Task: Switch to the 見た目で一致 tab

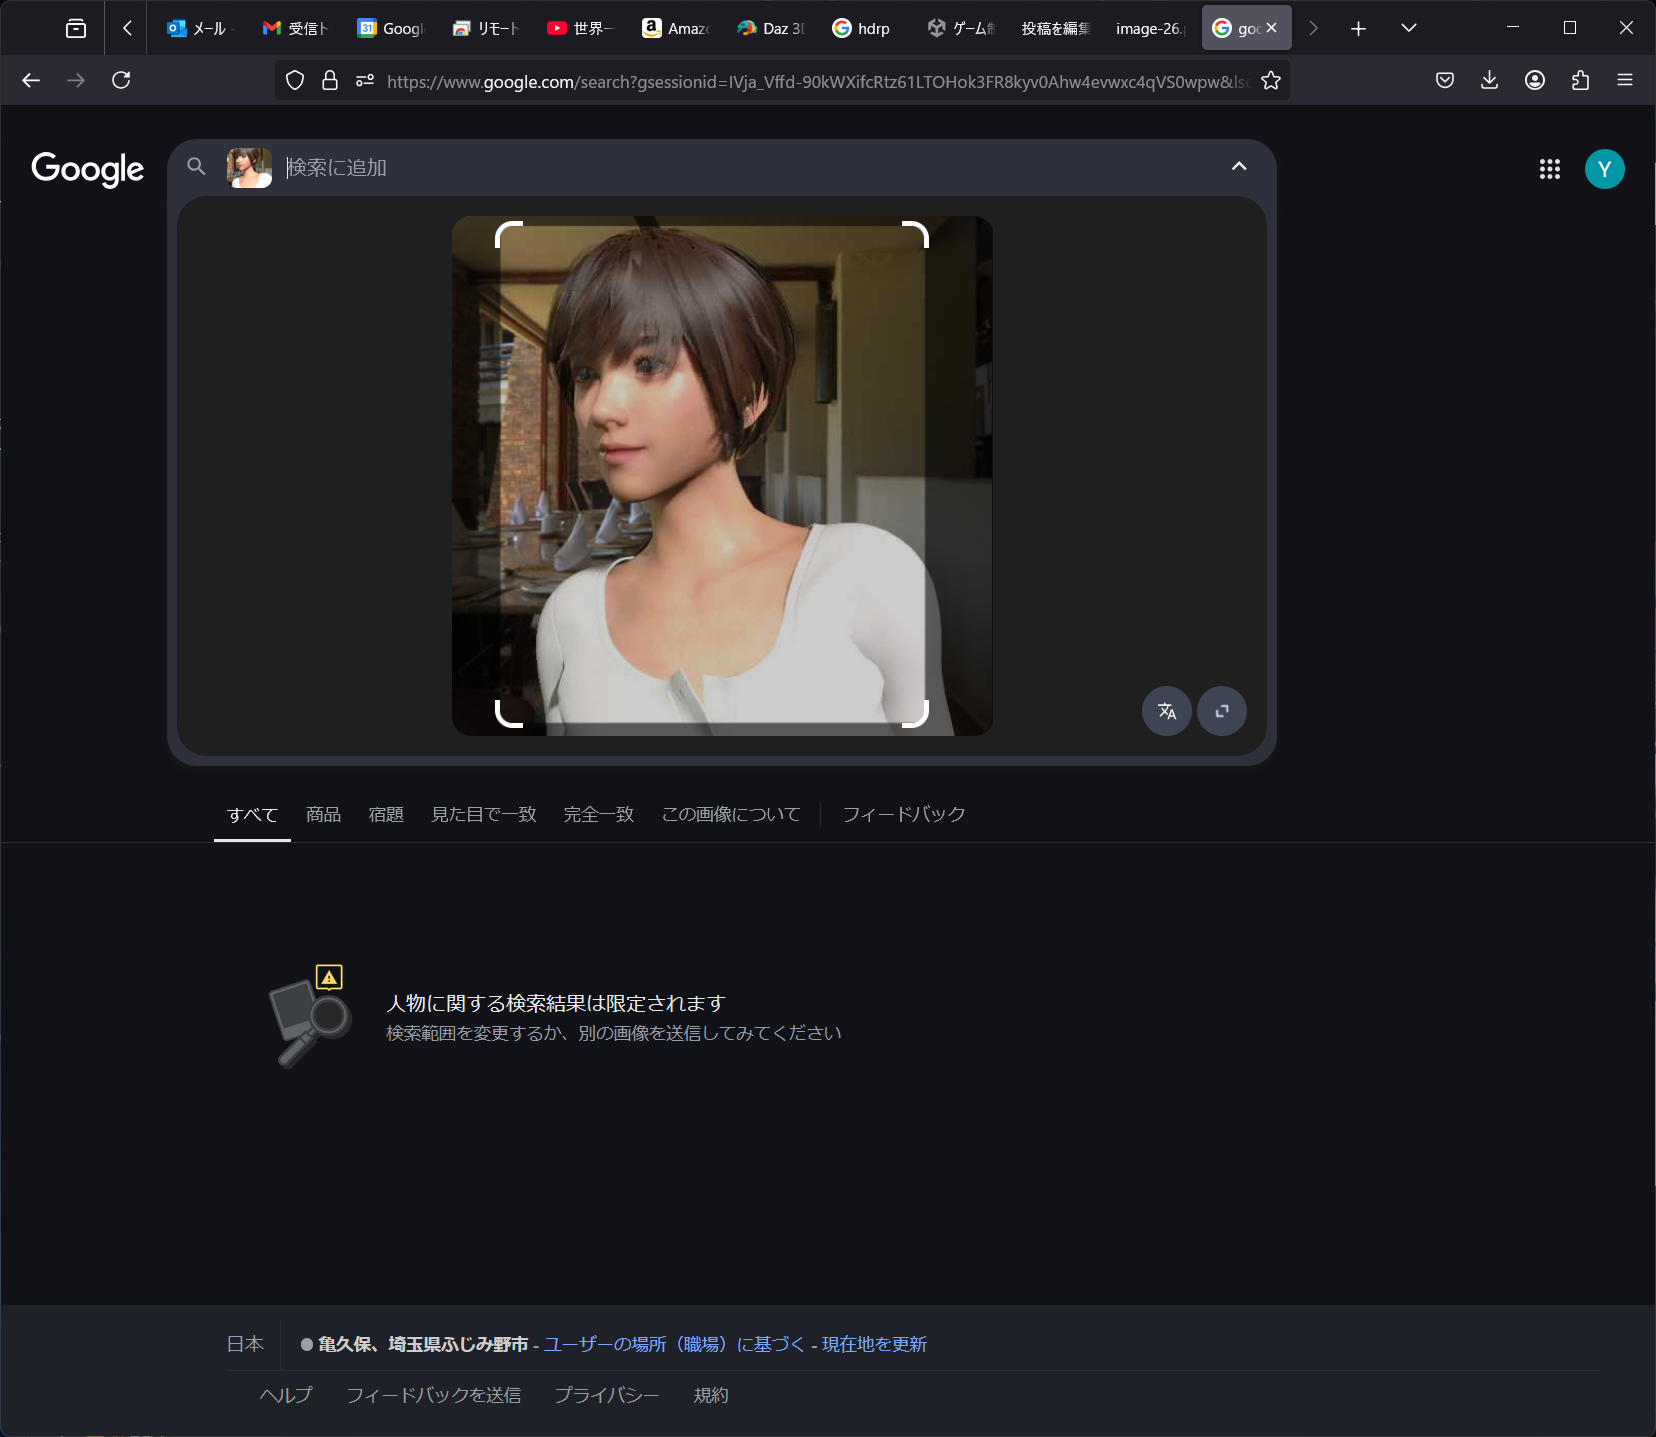Action: pyautogui.click(x=483, y=815)
